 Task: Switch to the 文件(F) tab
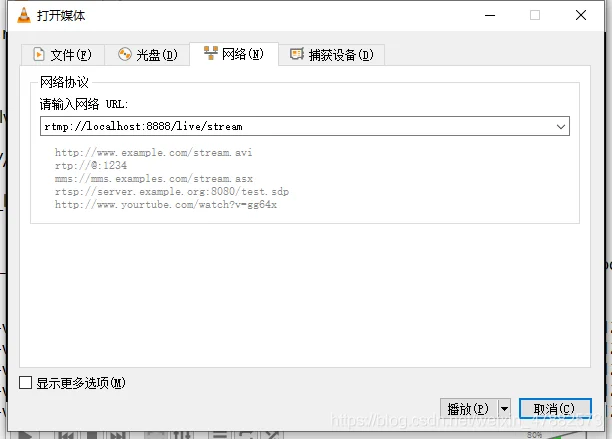pos(63,55)
